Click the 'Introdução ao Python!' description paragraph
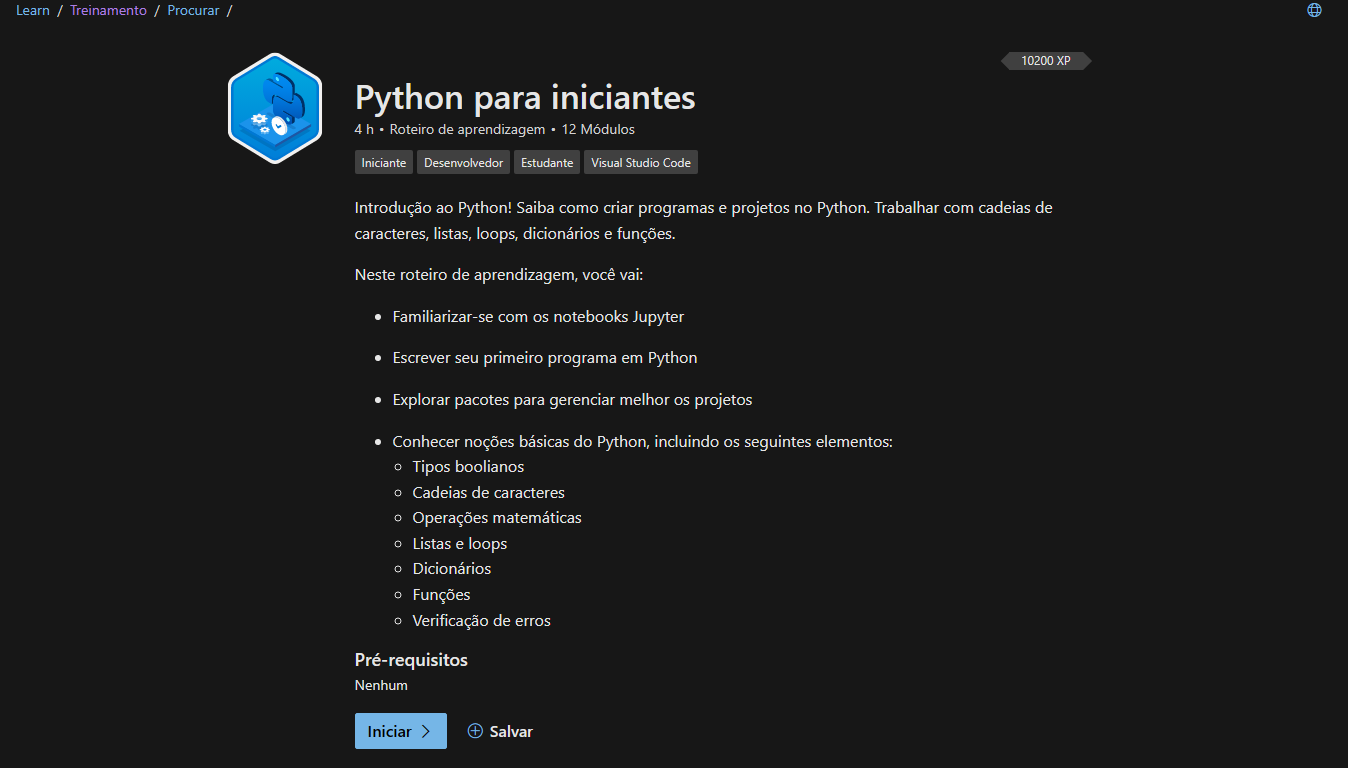1348x768 pixels. (704, 221)
